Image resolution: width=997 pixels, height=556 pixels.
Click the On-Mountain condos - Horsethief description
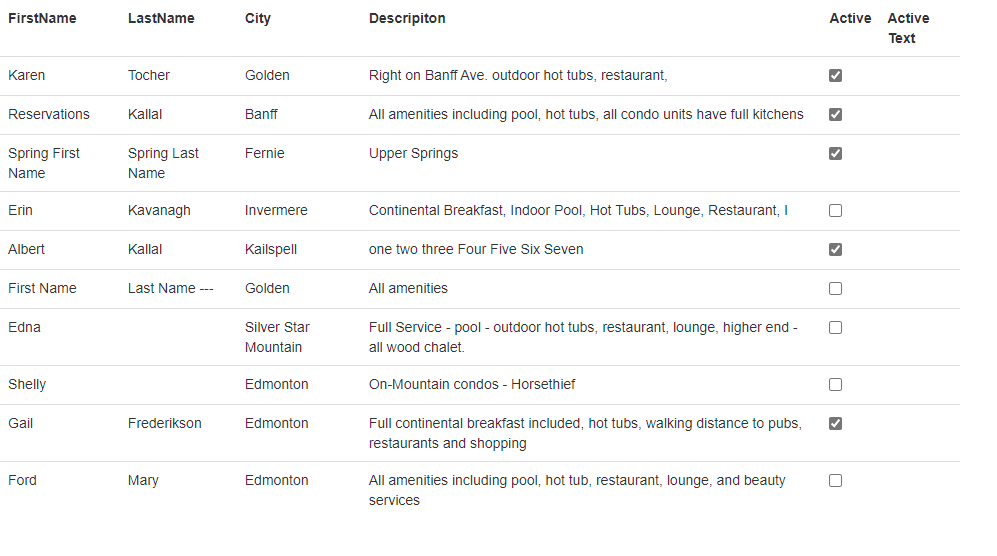pyautogui.click(x=472, y=384)
